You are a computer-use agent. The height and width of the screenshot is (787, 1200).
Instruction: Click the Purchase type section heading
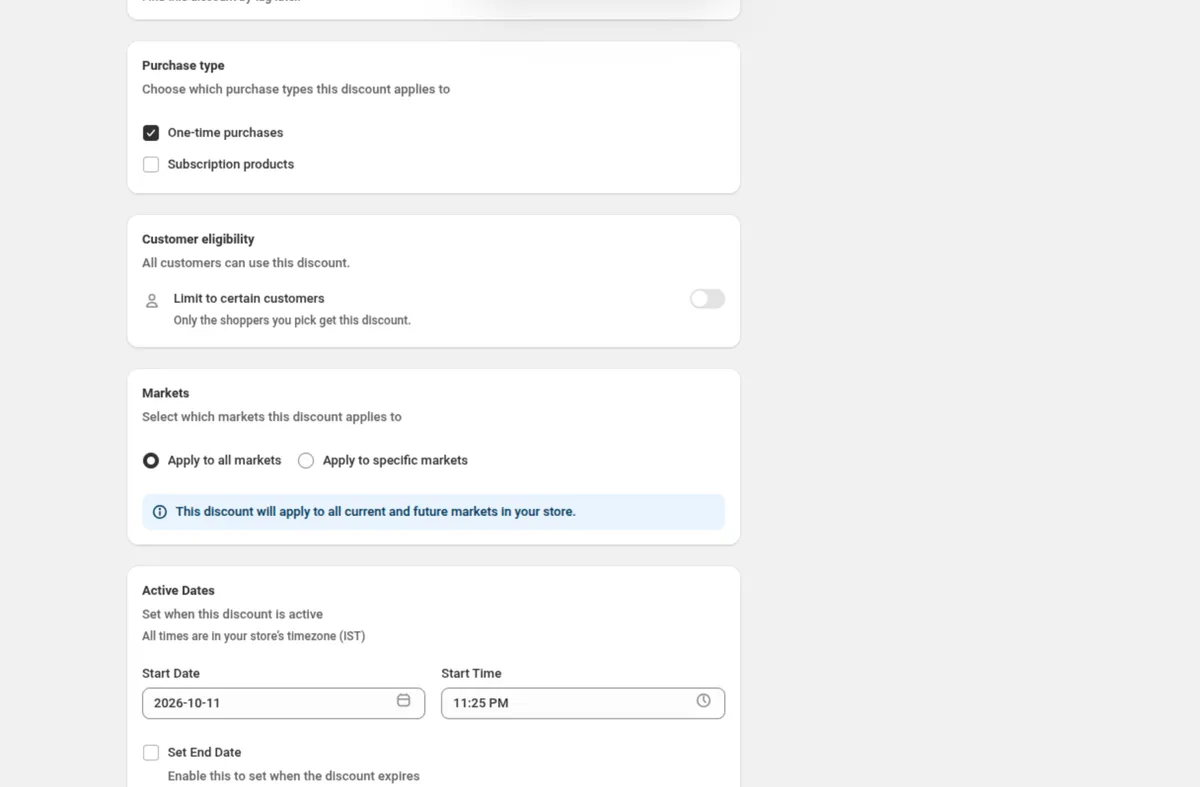coord(183,66)
